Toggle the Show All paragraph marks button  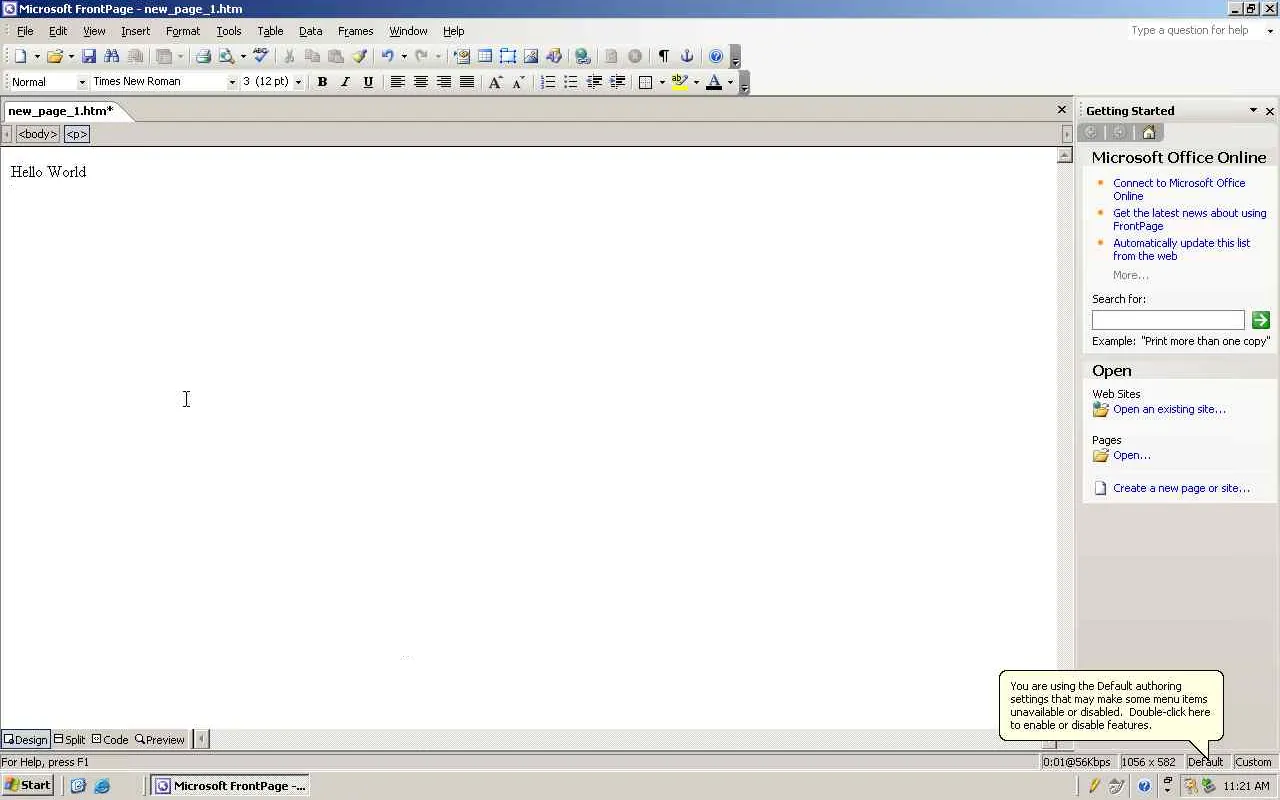664,56
